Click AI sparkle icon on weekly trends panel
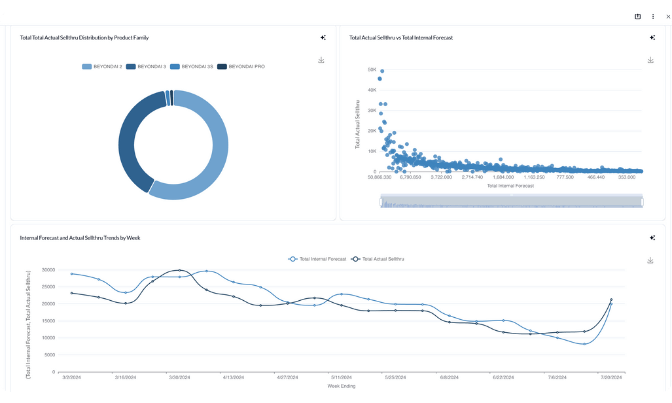Image resolution: width=672 pixels, height=403 pixels. (652, 238)
